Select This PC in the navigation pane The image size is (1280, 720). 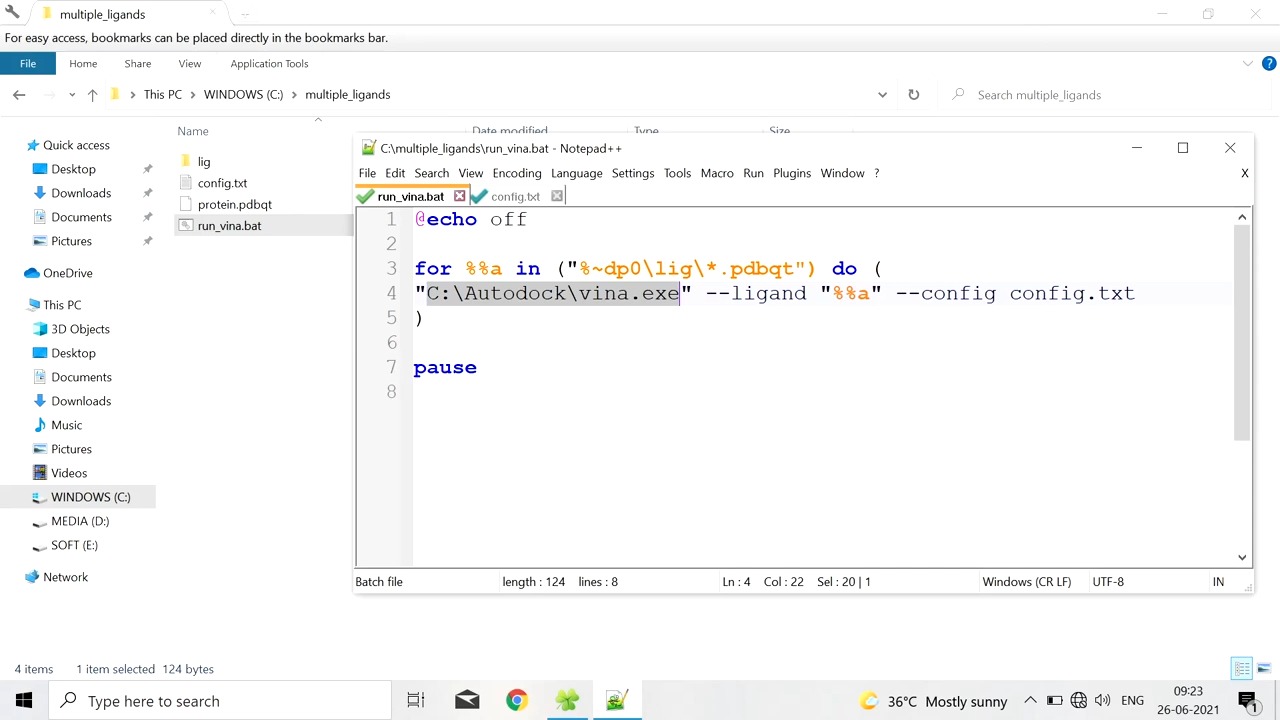[62, 305]
